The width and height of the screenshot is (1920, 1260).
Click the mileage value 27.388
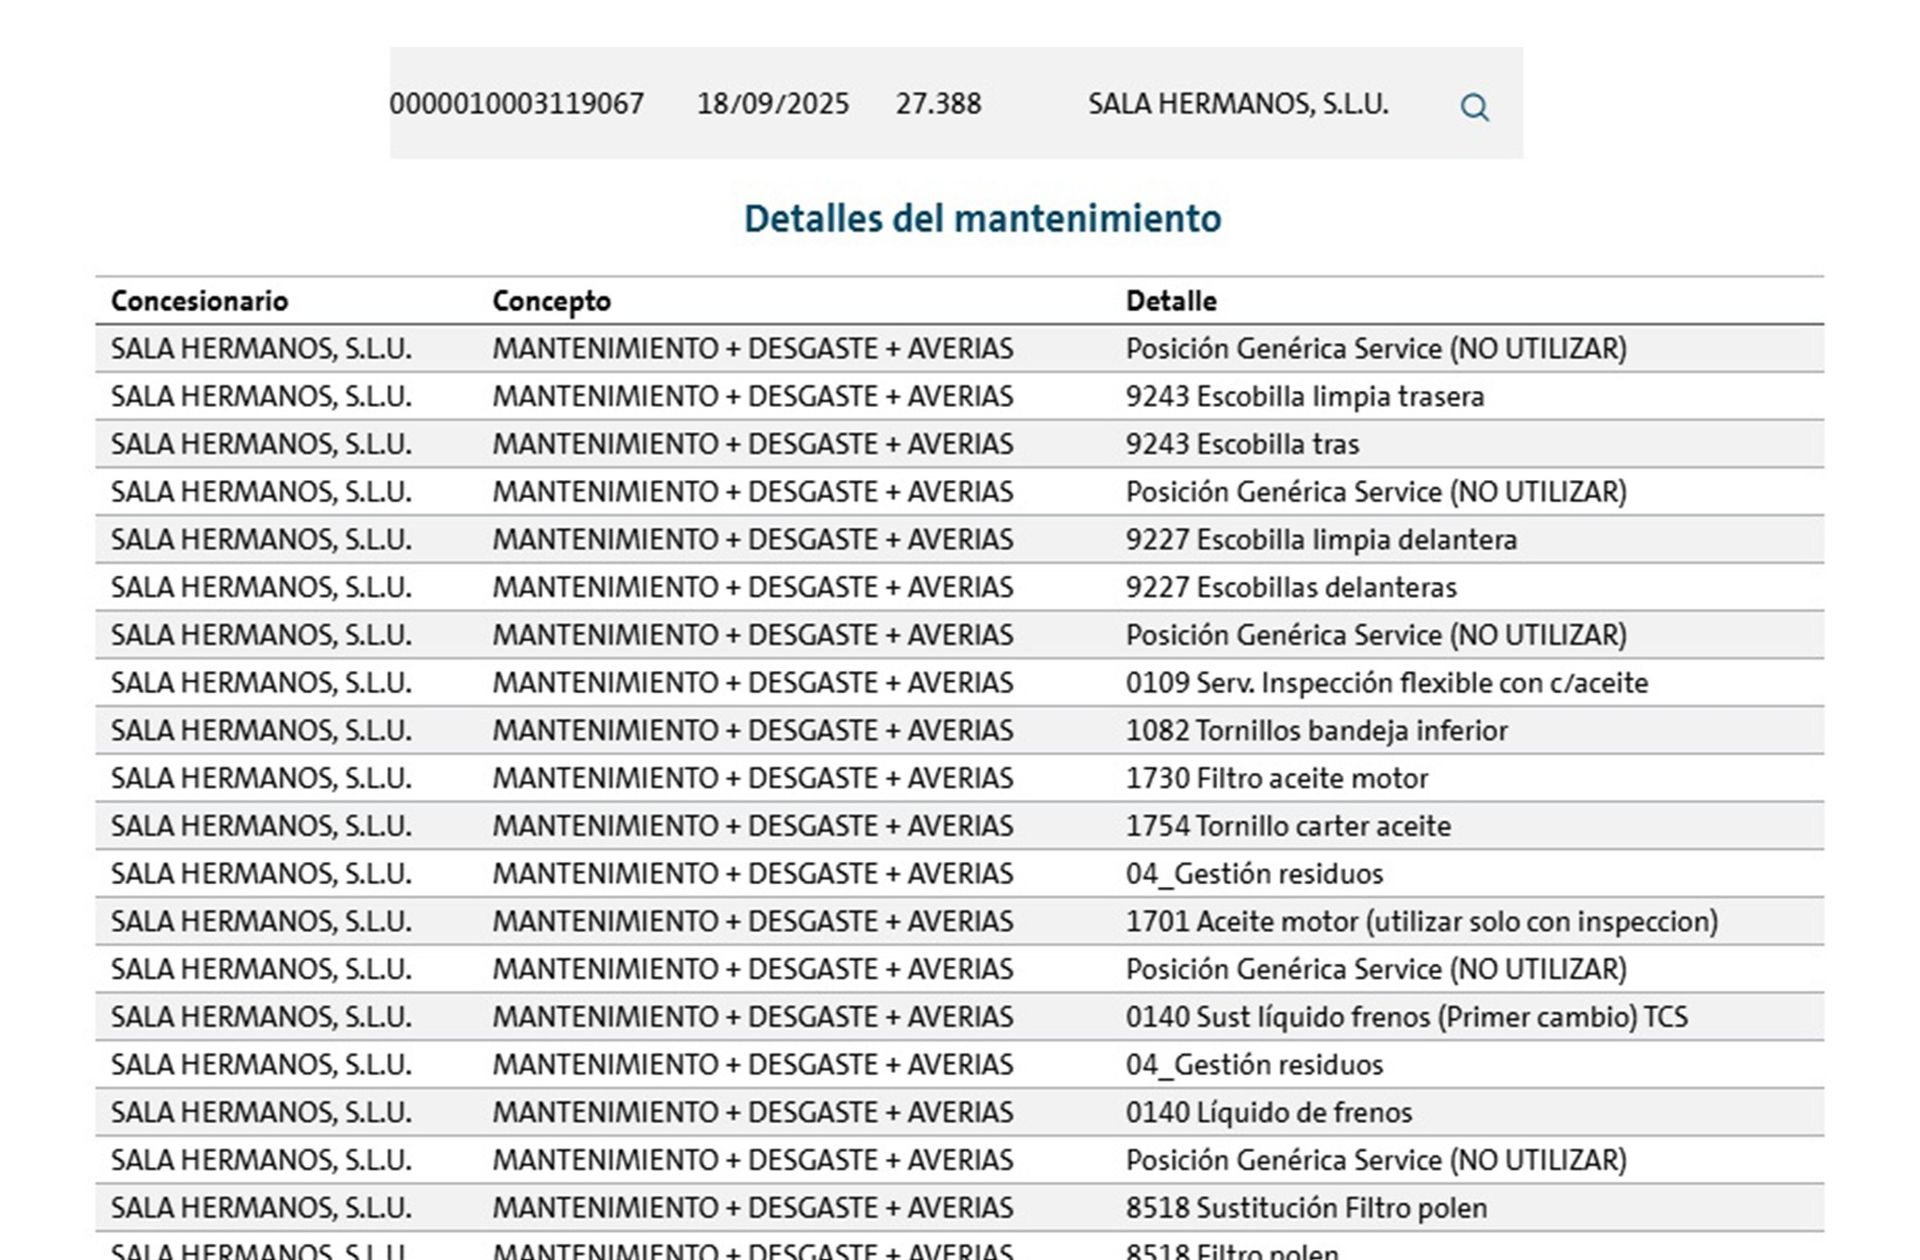(938, 104)
